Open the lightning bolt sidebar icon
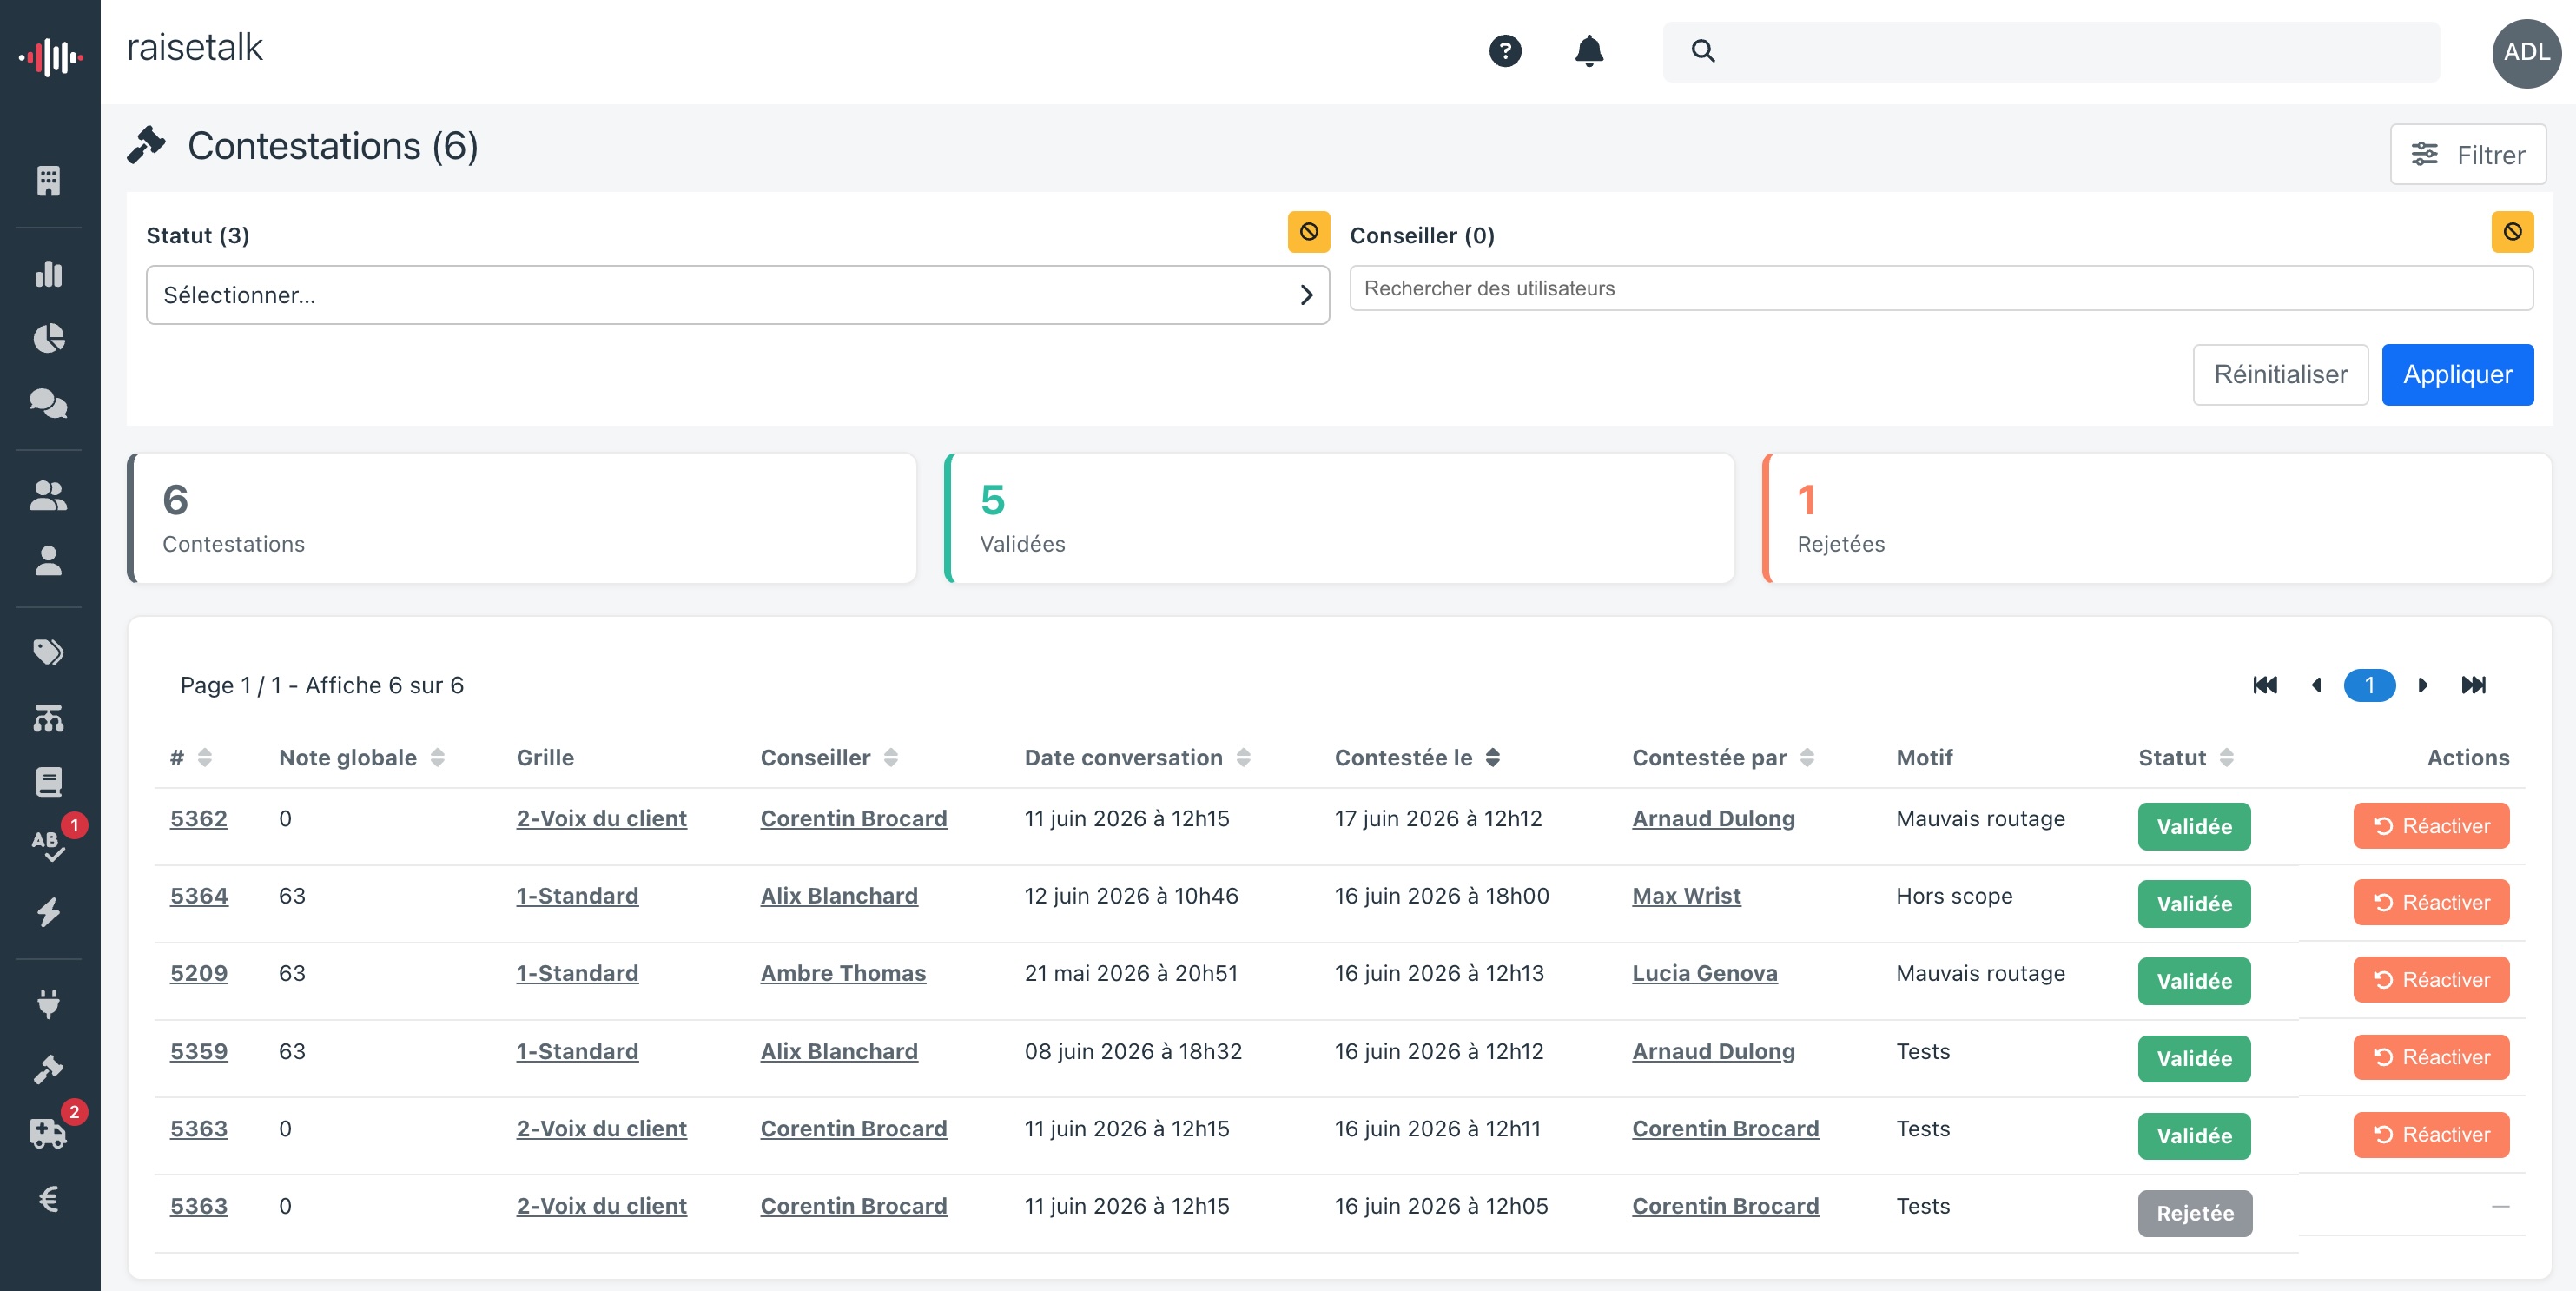 [48, 911]
